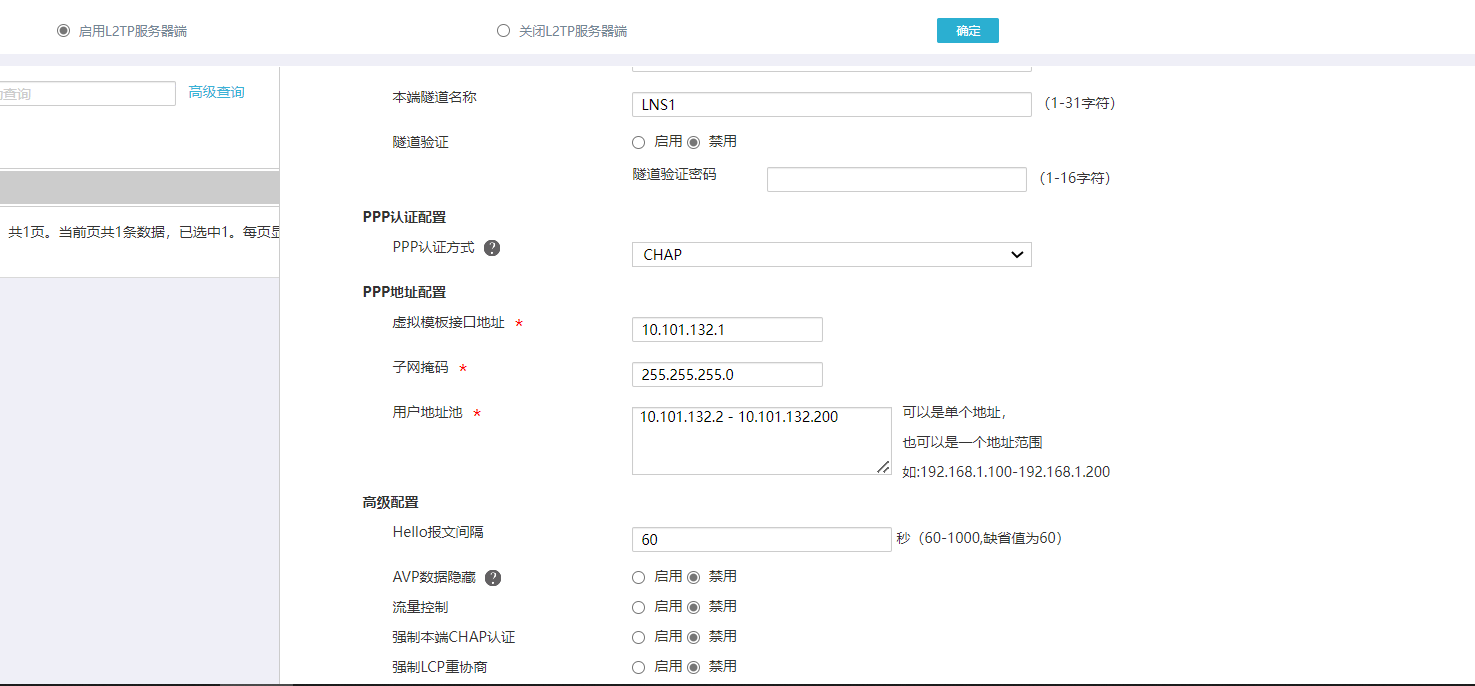
Task: Click the 隧道验证密码 input field
Action: click(897, 179)
